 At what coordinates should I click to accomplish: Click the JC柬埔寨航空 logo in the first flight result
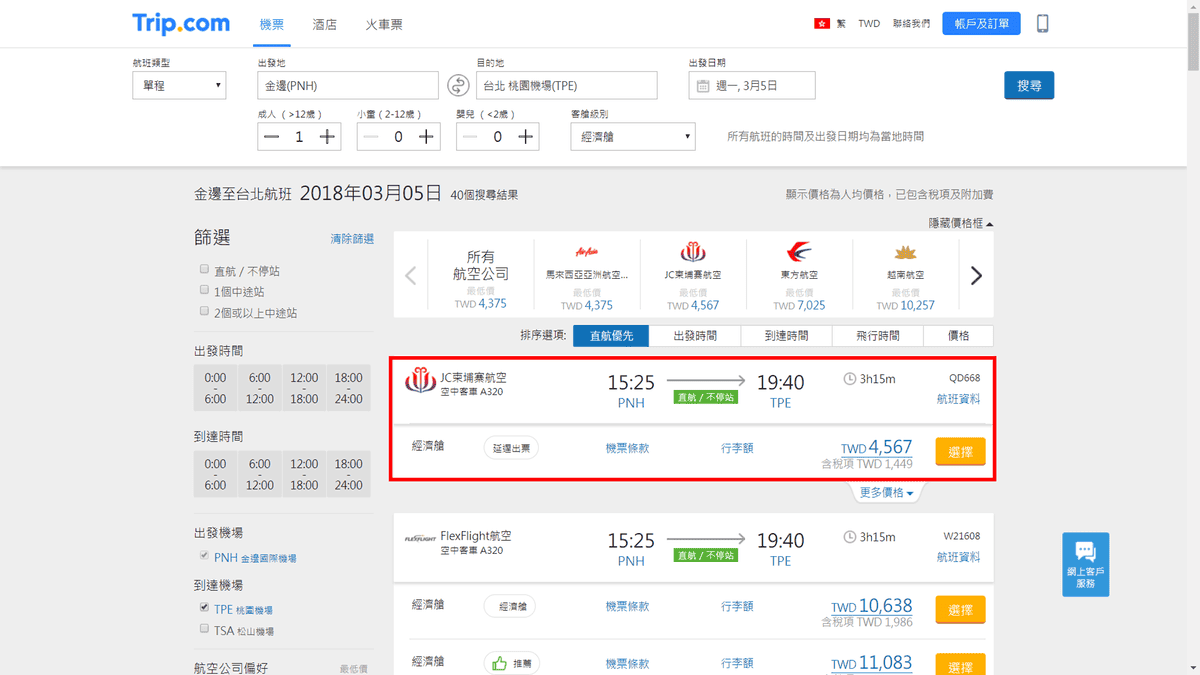pyautogui.click(x=420, y=381)
